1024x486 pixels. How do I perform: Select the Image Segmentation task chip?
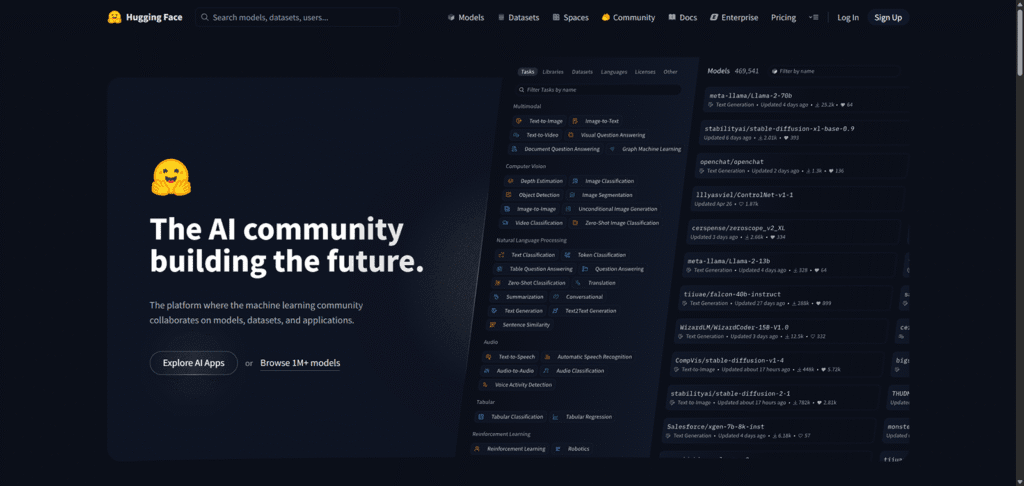pyautogui.click(x=601, y=195)
